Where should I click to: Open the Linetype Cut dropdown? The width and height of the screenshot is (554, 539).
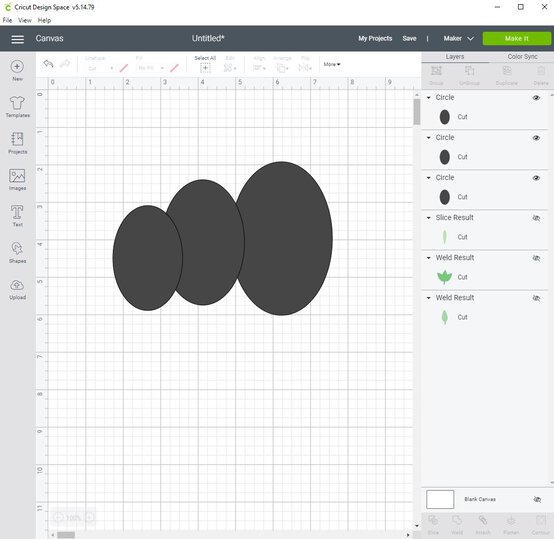point(100,68)
